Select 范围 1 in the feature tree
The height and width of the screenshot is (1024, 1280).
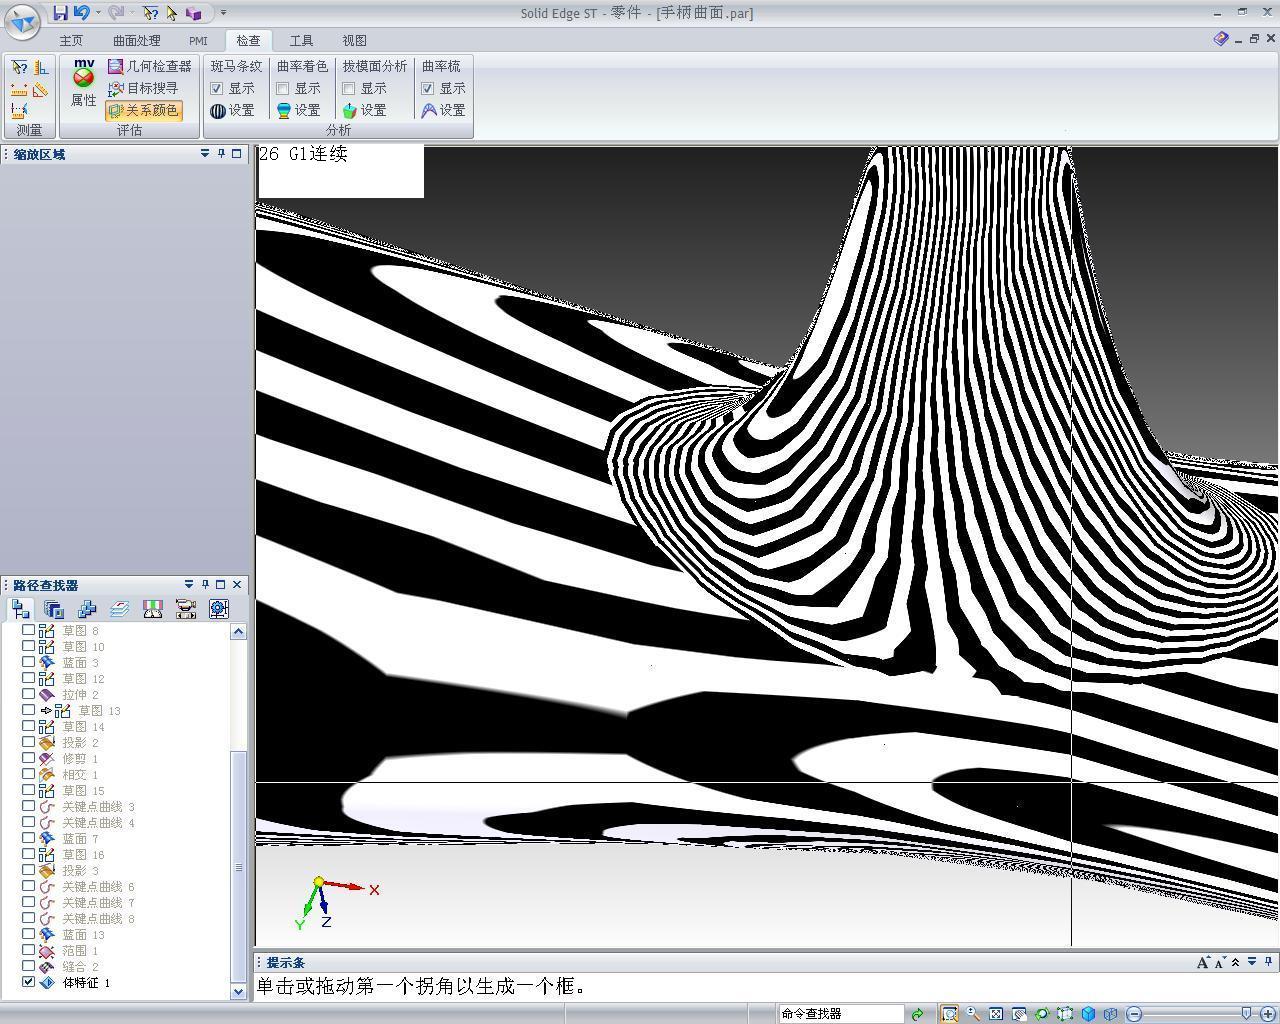80,950
